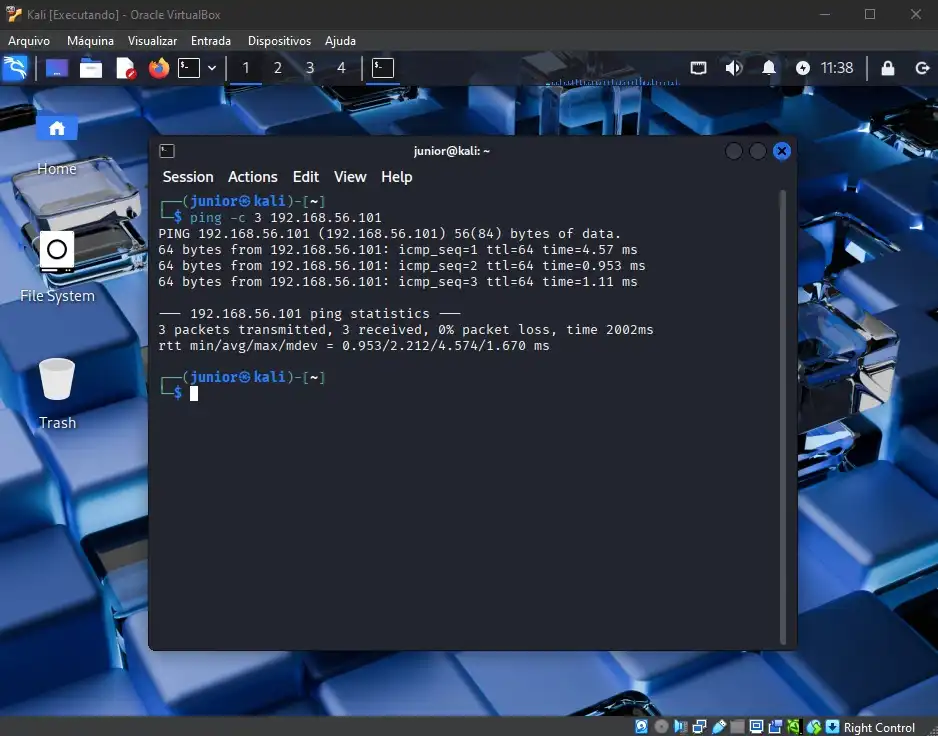Screen dimensions: 938x736
Task: Open the Session menu in terminal
Action: pyautogui.click(x=188, y=177)
